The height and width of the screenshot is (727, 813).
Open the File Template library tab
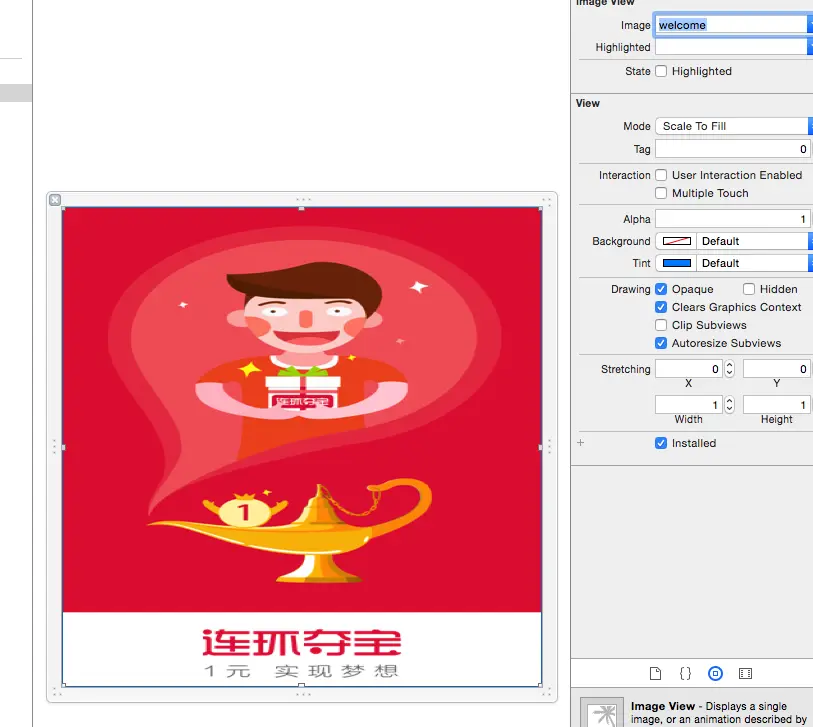coord(655,674)
